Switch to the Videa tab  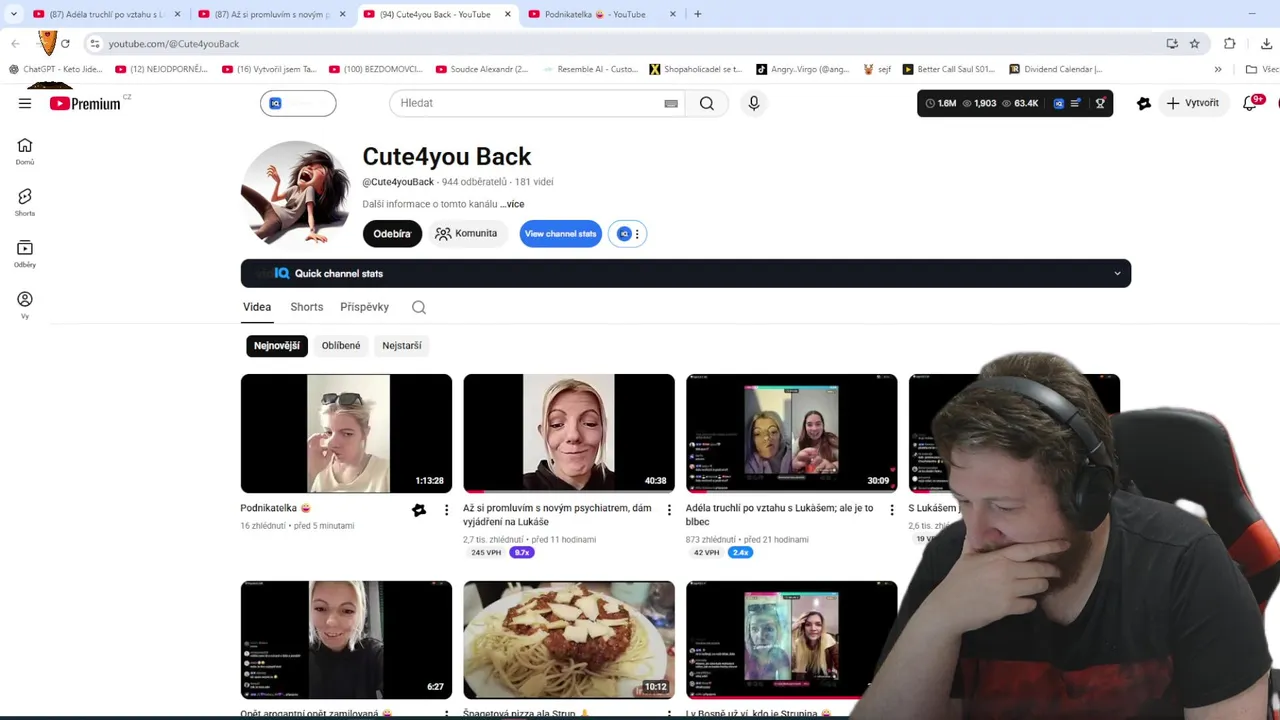coord(257,307)
